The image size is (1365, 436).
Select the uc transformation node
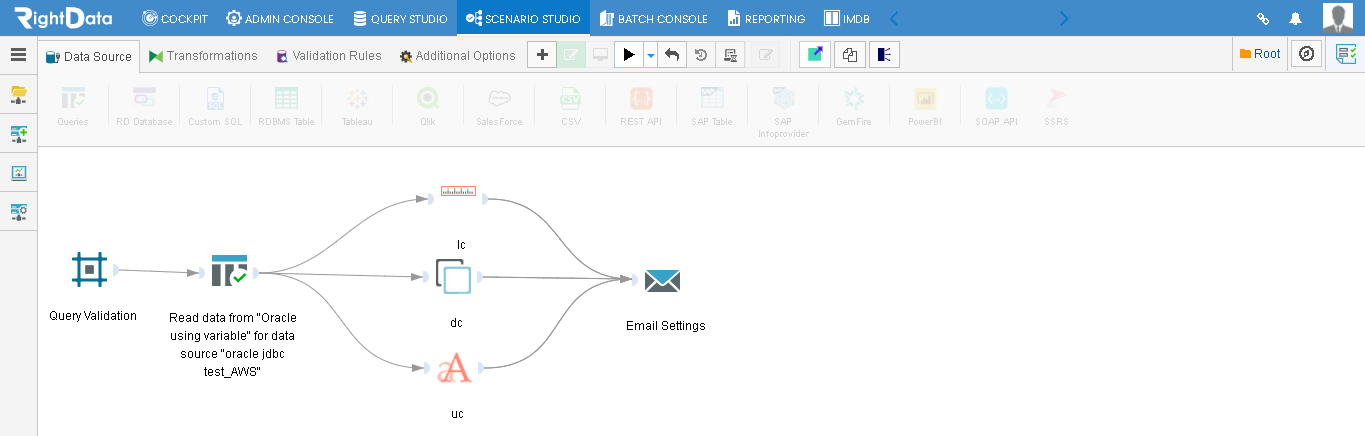[455, 369]
